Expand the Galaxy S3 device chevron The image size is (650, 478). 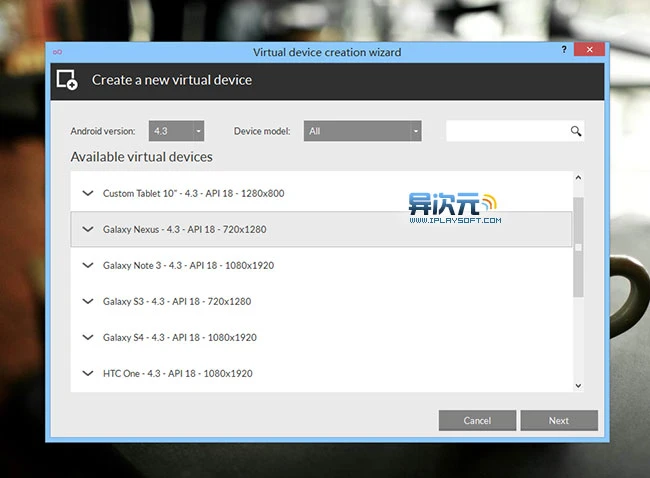coord(88,301)
